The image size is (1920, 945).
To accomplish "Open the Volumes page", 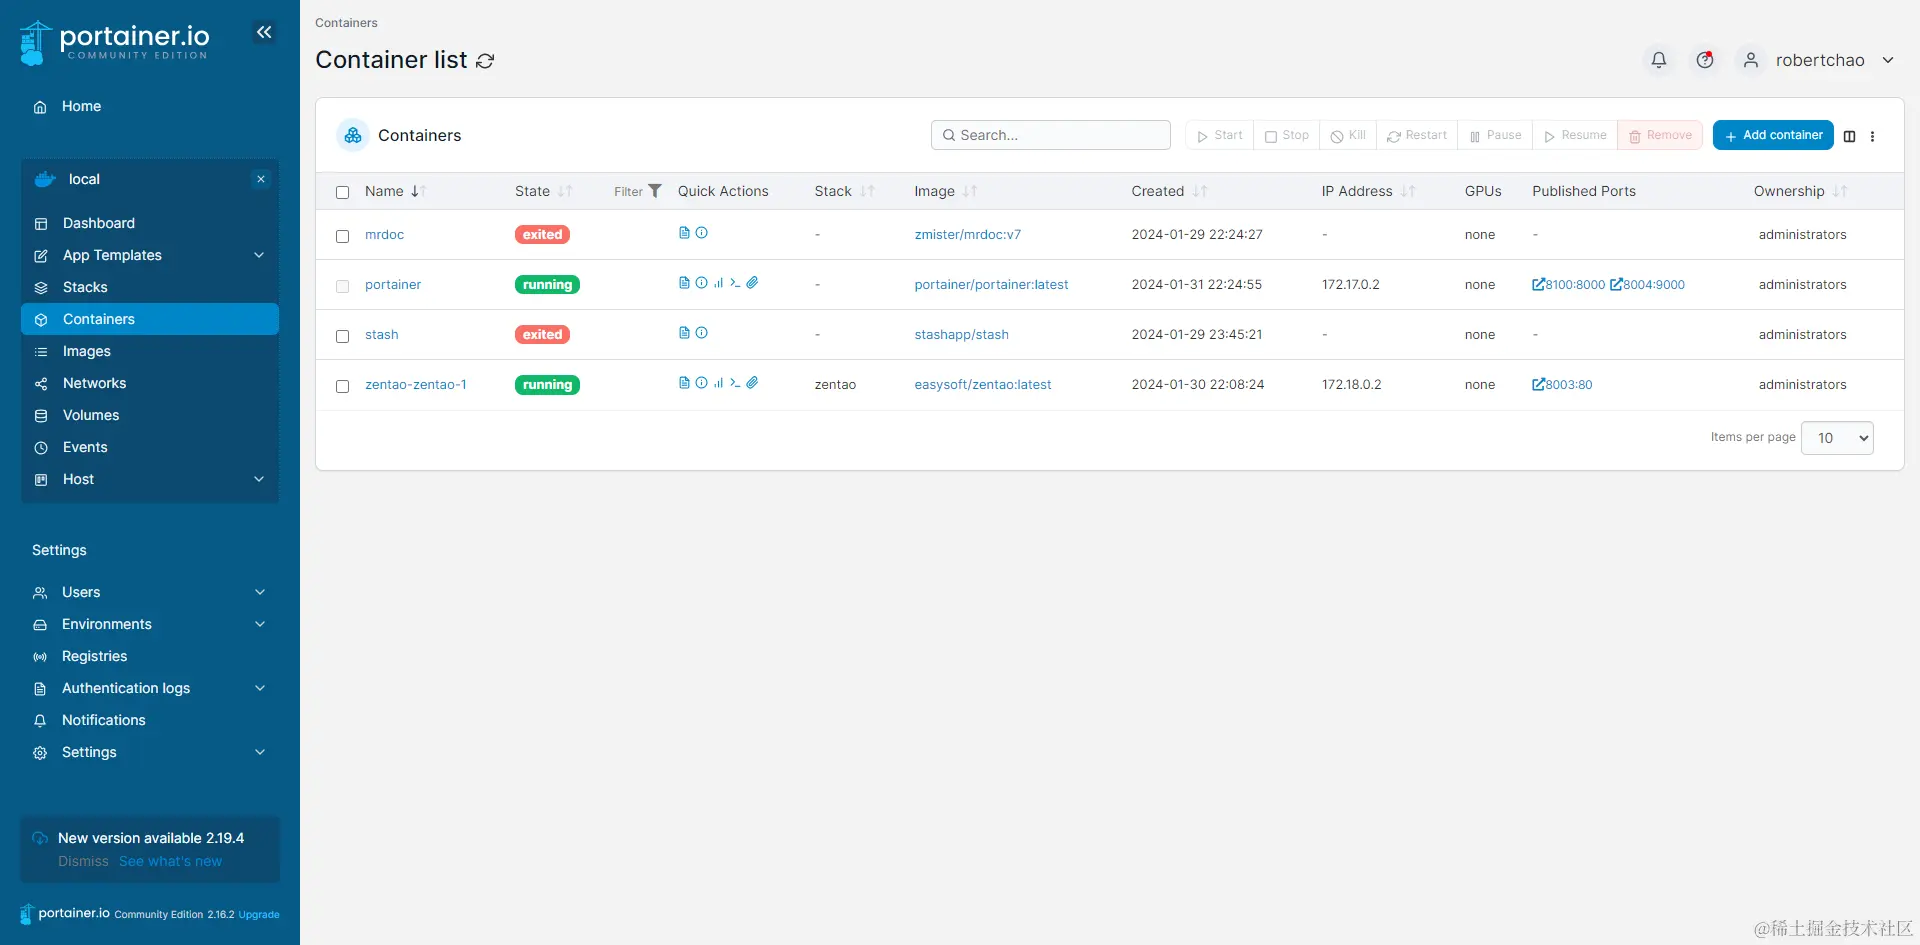I will (x=150, y=415).
